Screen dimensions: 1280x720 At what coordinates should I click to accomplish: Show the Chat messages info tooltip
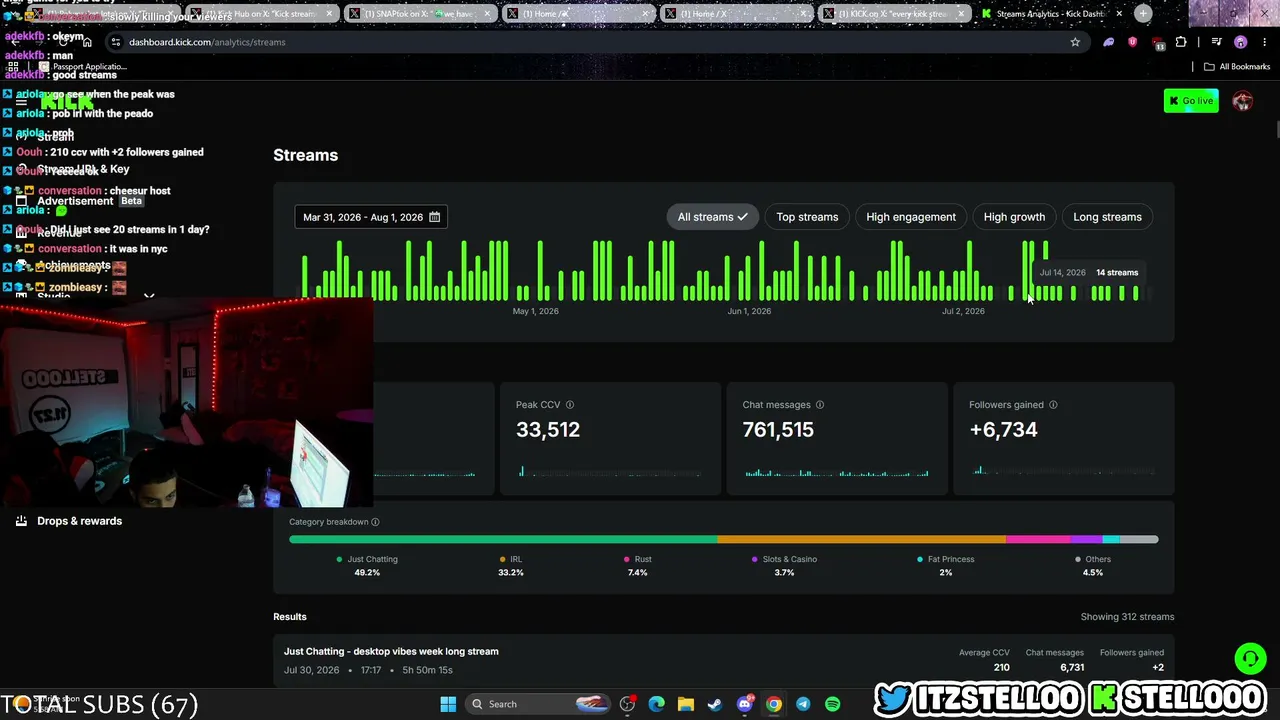(820, 405)
